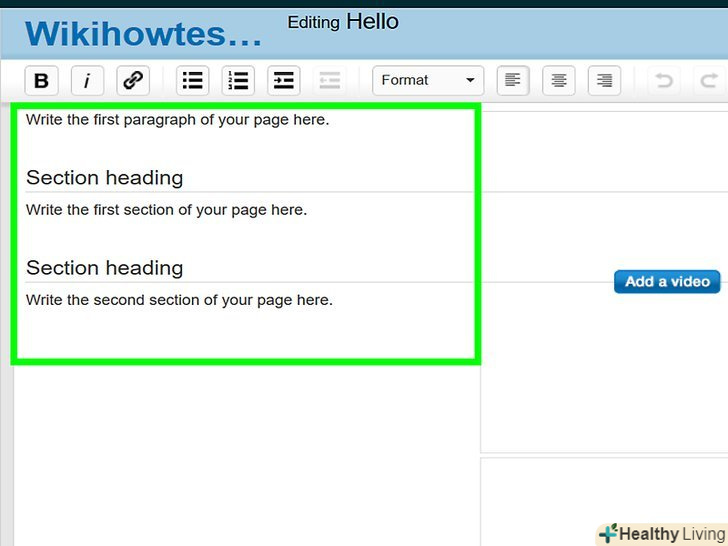Insert a bulleted list
This screenshot has width=728, height=546.
pyautogui.click(x=193, y=81)
